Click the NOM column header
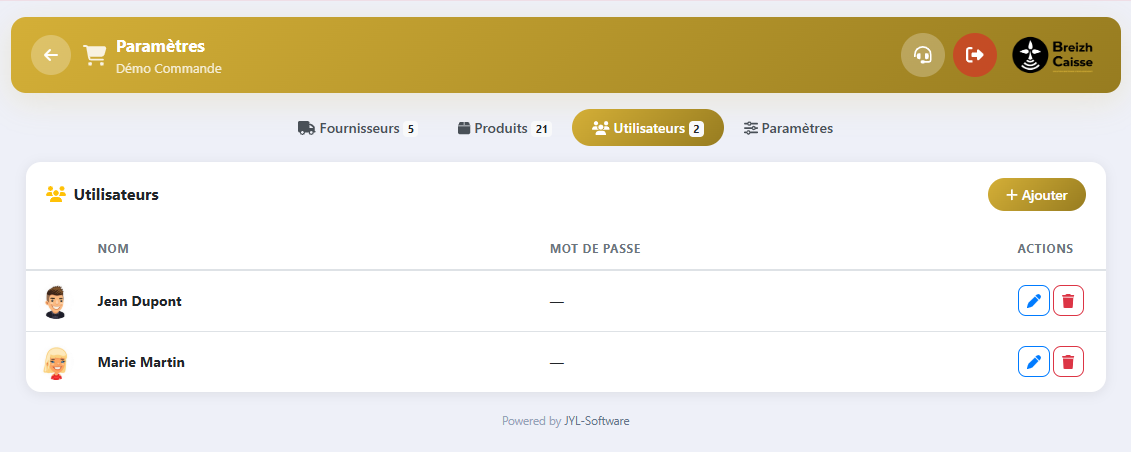Image resolution: width=1131 pixels, height=452 pixels. coord(113,248)
